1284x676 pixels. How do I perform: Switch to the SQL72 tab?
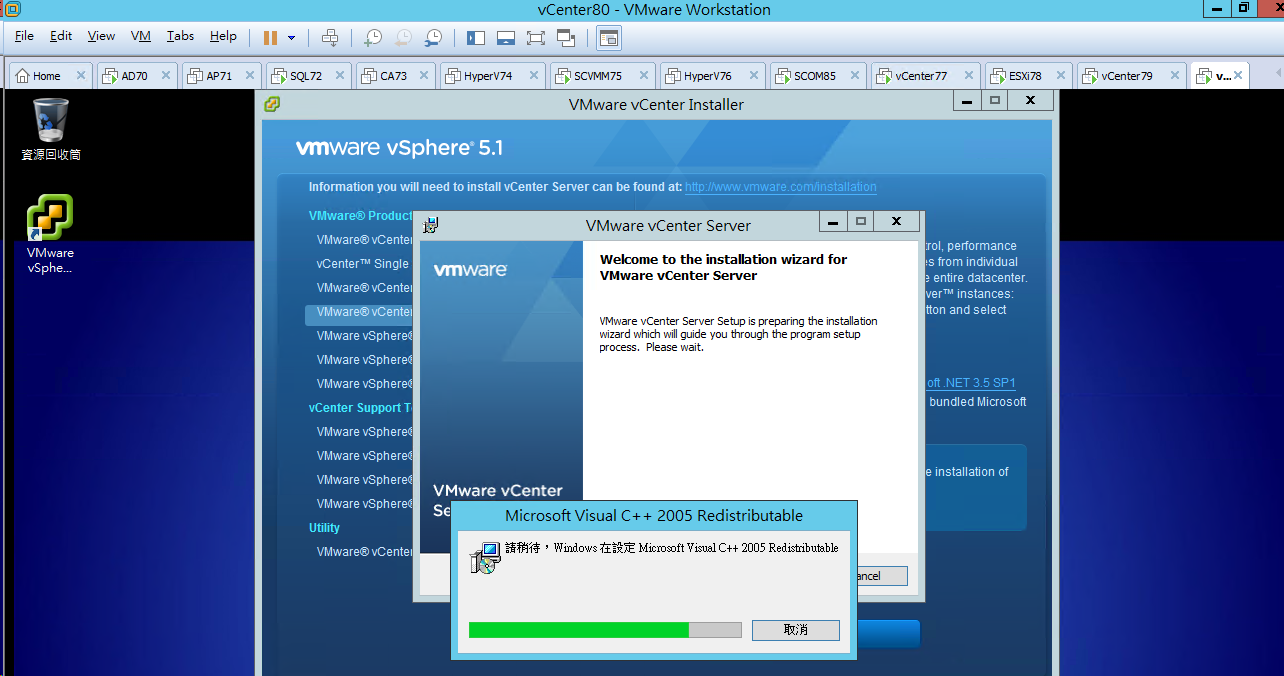pos(308,76)
